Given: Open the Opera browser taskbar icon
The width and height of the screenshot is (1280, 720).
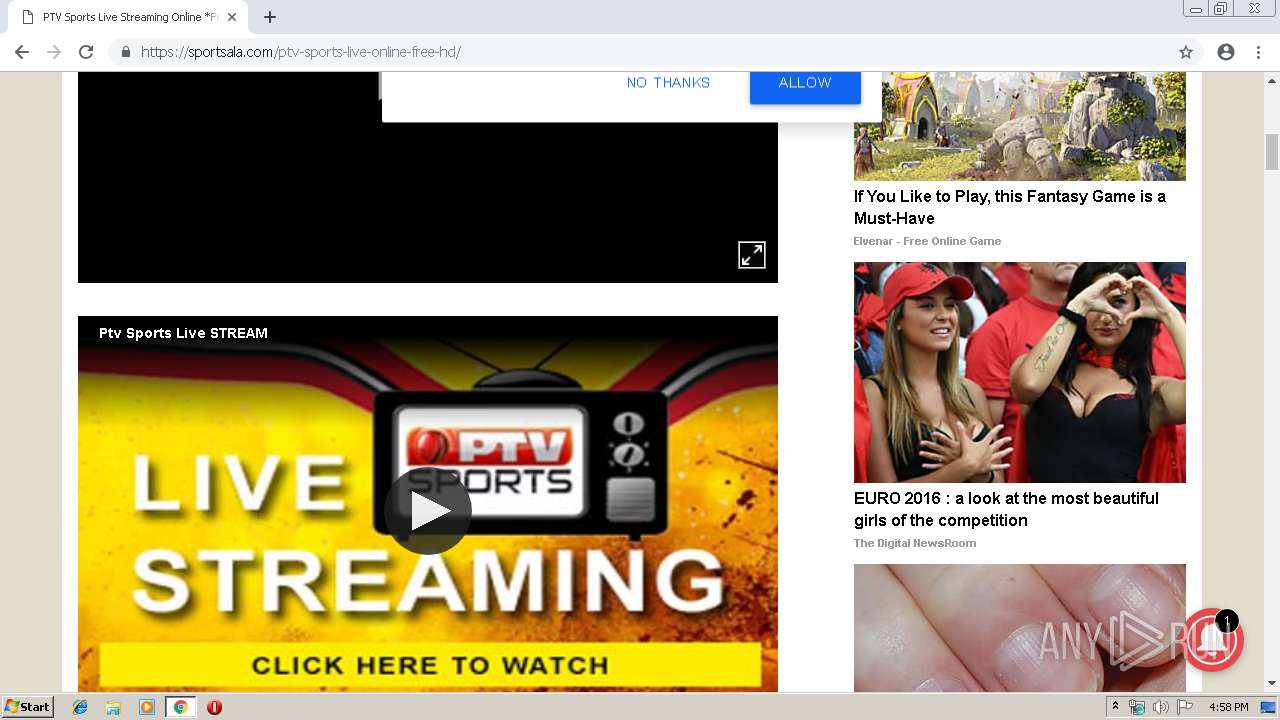Looking at the screenshot, I should [214, 707].
